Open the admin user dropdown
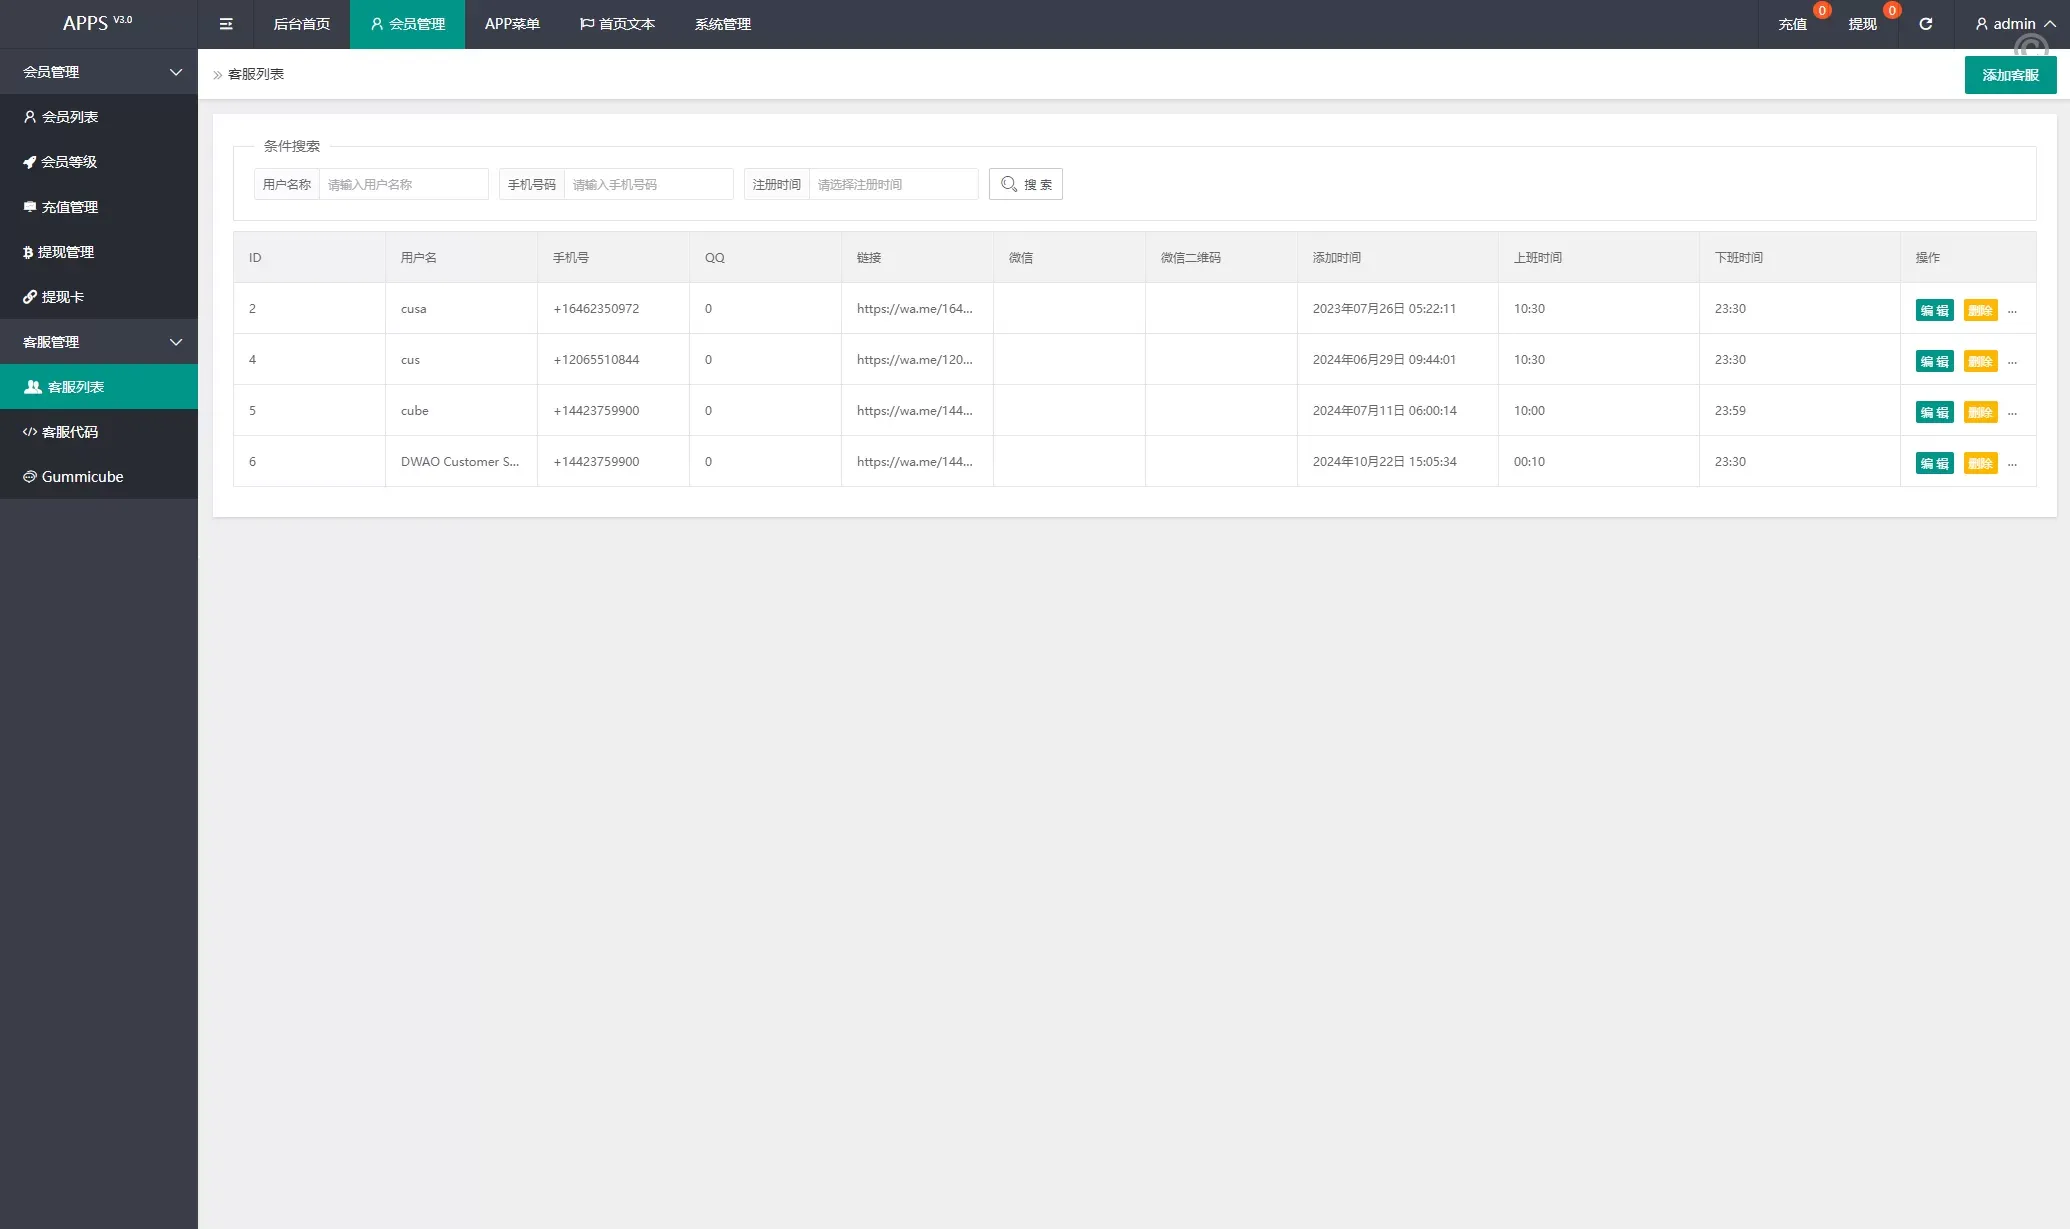Screen dimensions: 2070x1229 2015,24
